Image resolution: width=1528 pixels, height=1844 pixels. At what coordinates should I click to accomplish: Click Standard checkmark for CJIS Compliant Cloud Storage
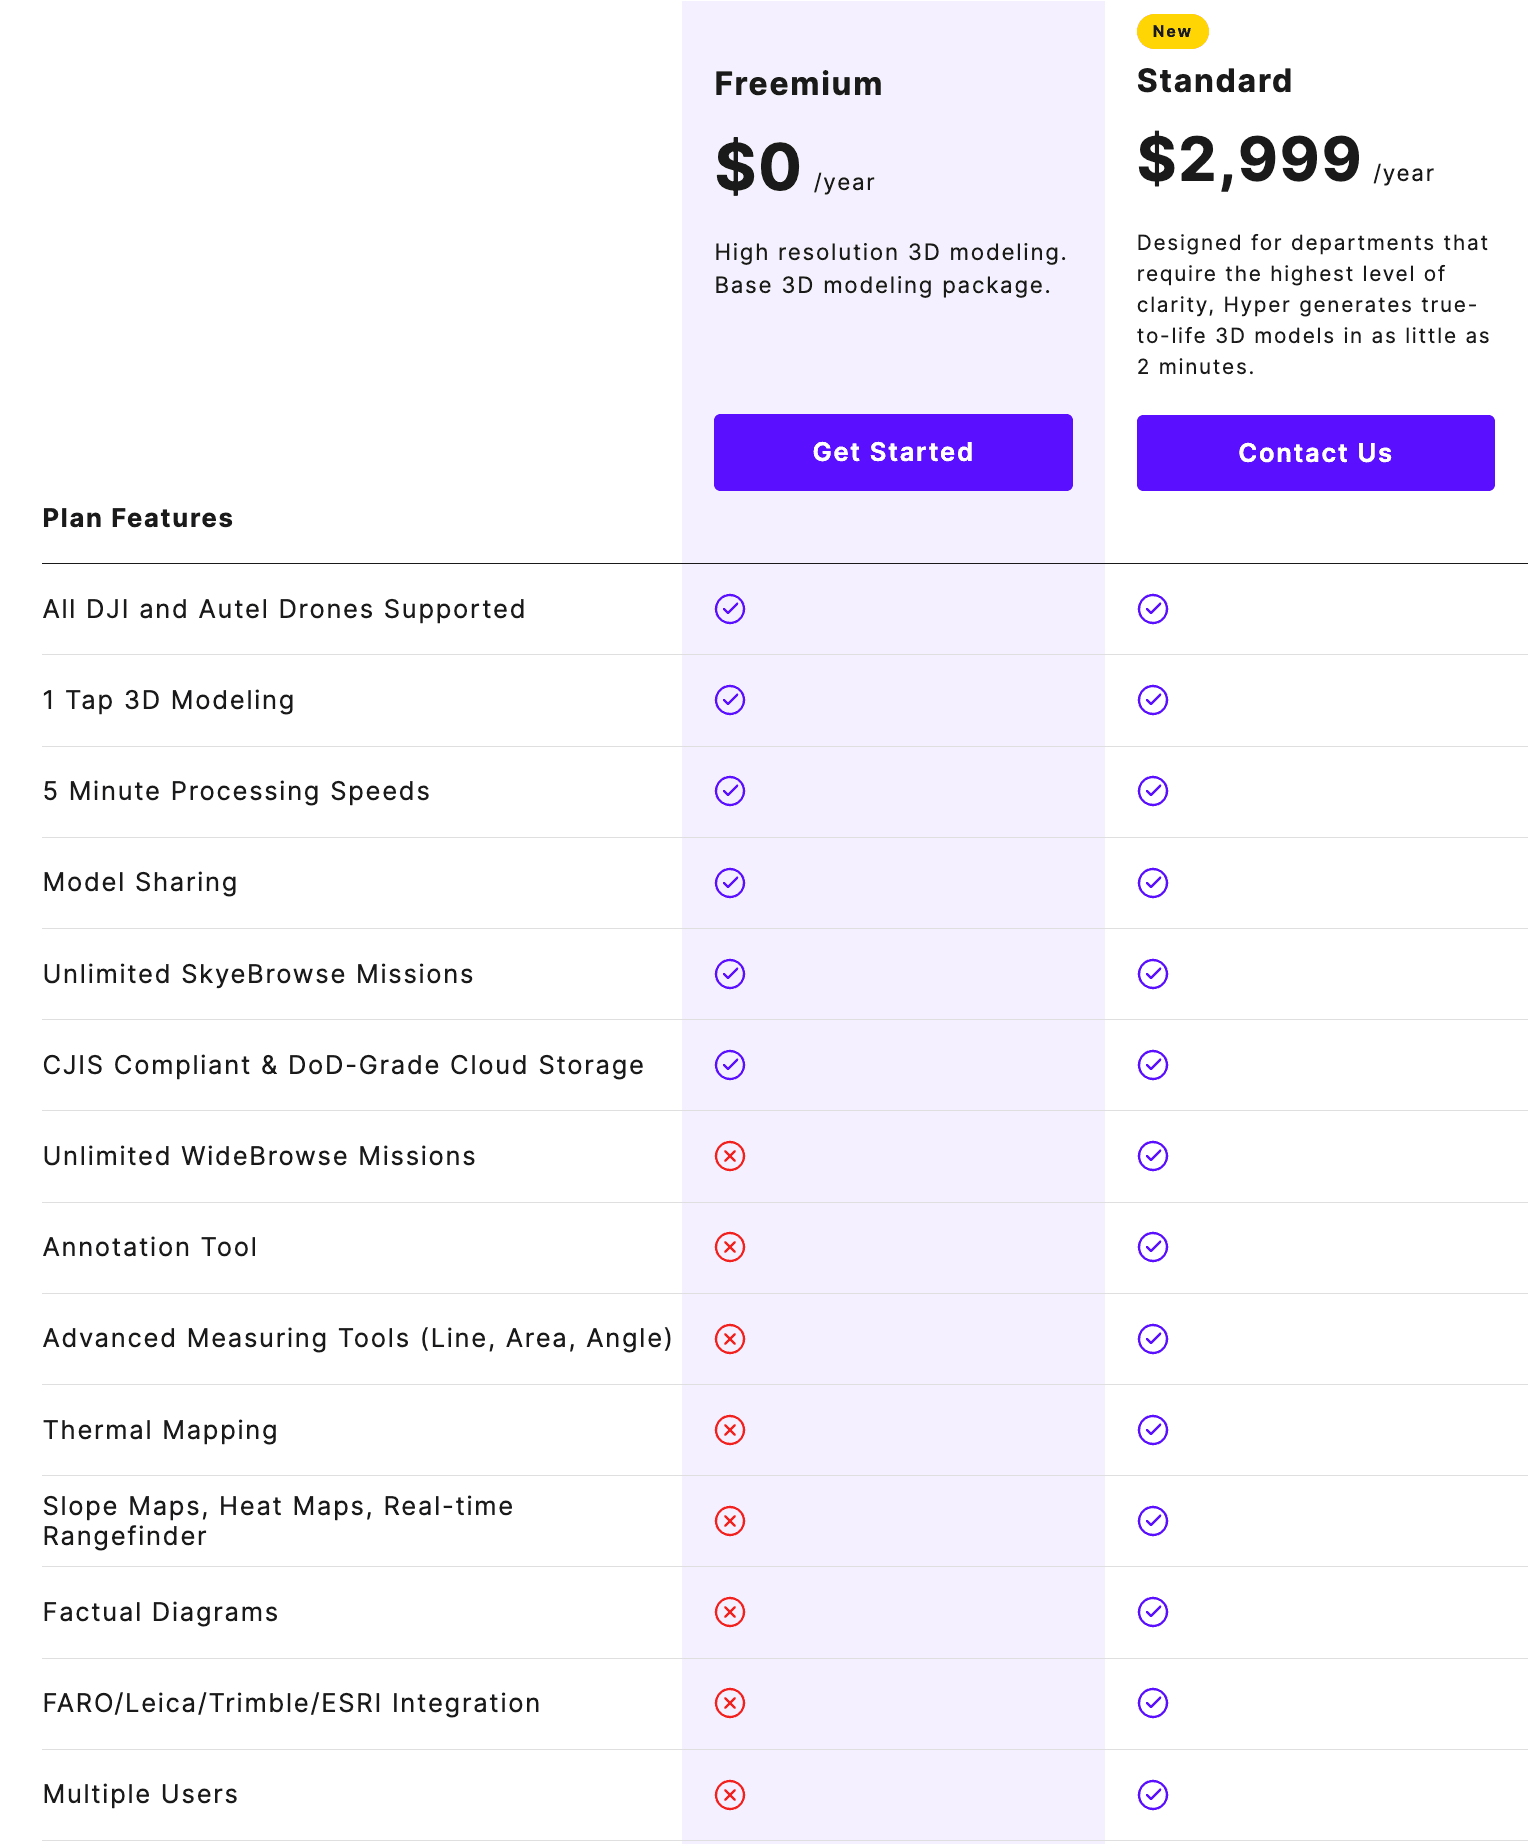tap(1153, 1065)
